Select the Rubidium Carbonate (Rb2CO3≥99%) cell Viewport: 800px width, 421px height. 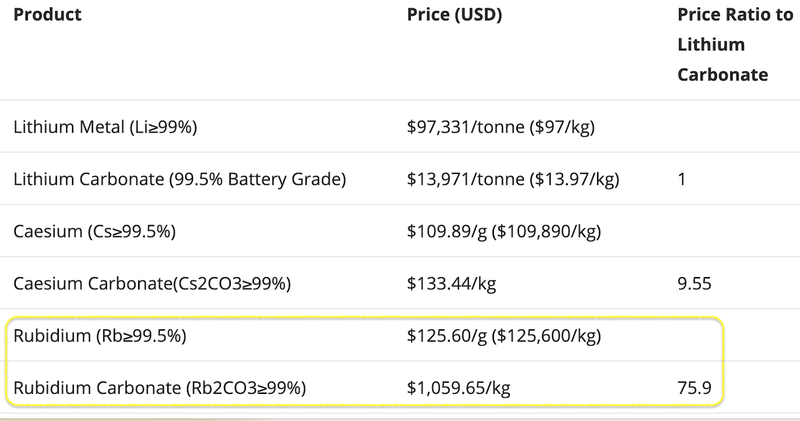tap(160, 388)
